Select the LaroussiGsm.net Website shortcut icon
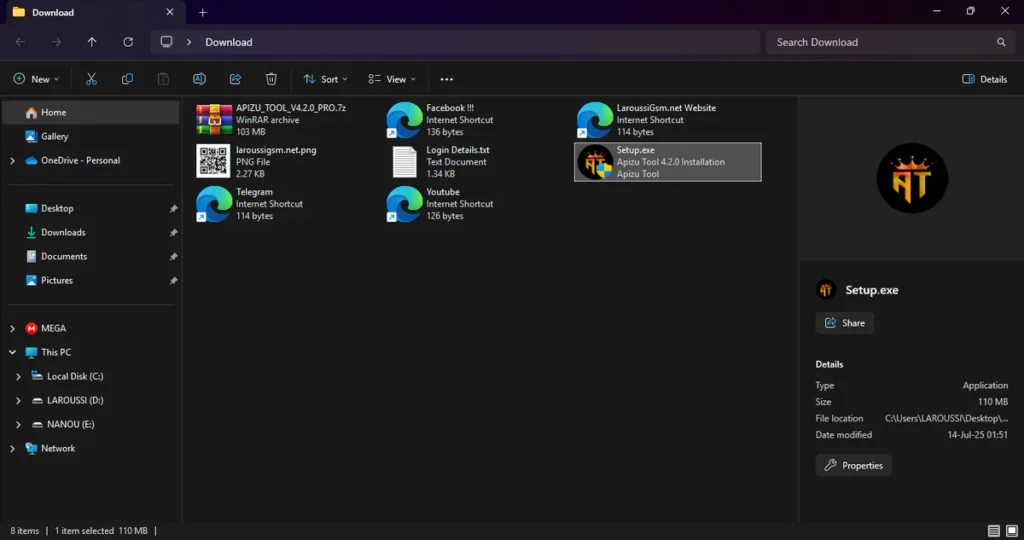This screenshot has width=1024, height=540. (594, 119)
